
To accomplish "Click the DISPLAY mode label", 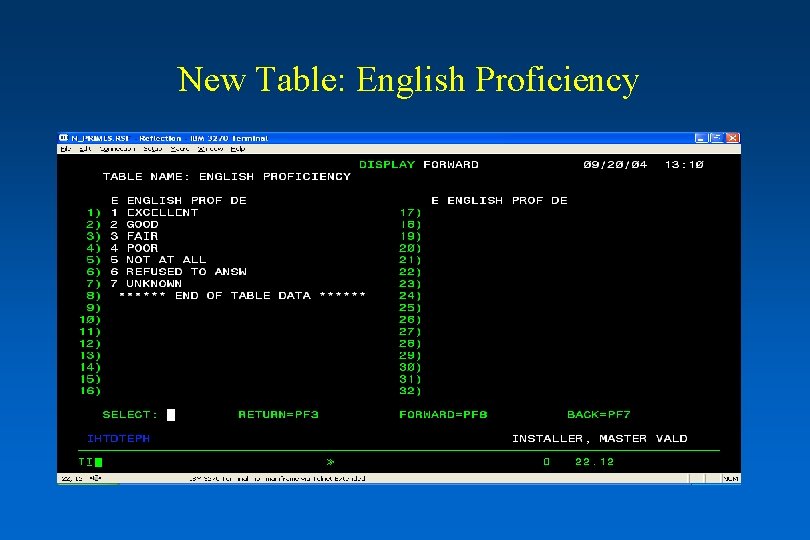I will point(387,165).
